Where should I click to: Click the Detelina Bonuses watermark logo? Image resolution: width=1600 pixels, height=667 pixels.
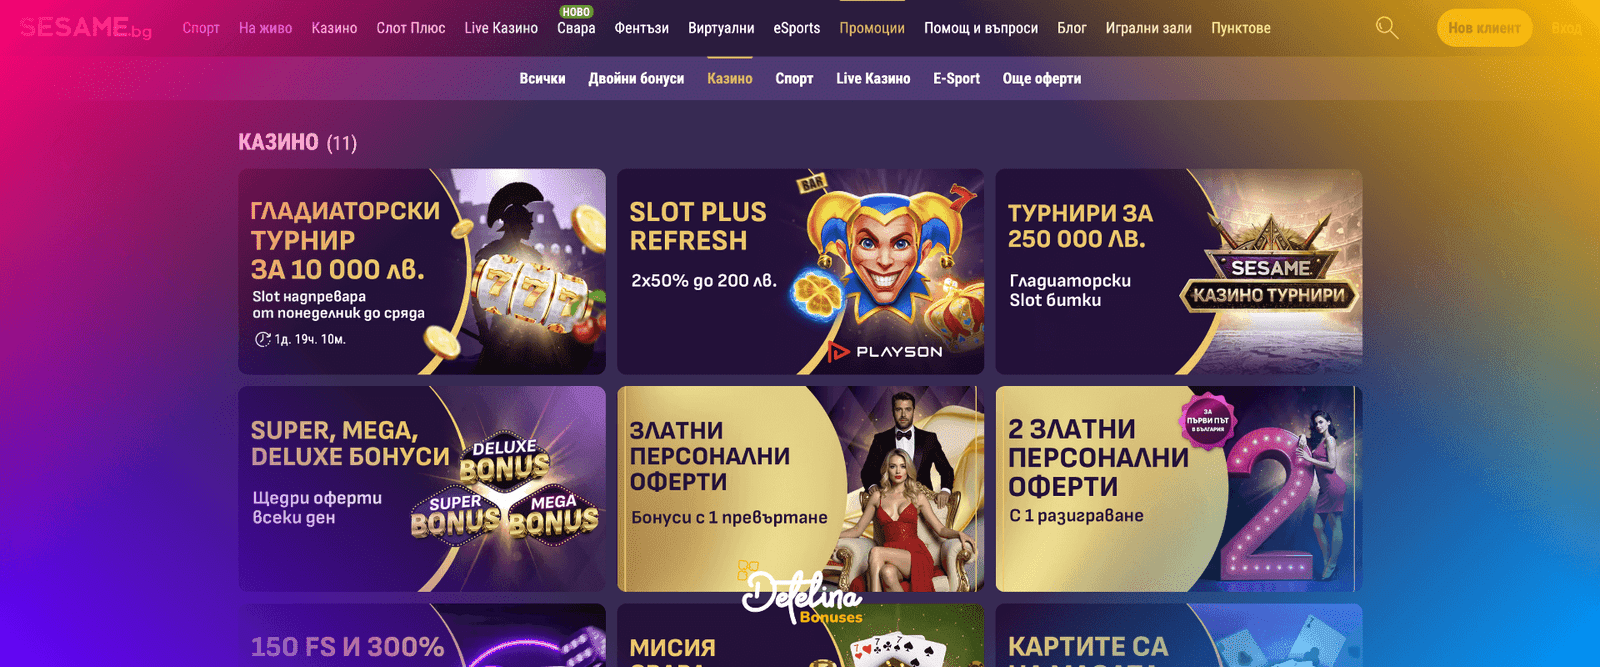(801, 595)
